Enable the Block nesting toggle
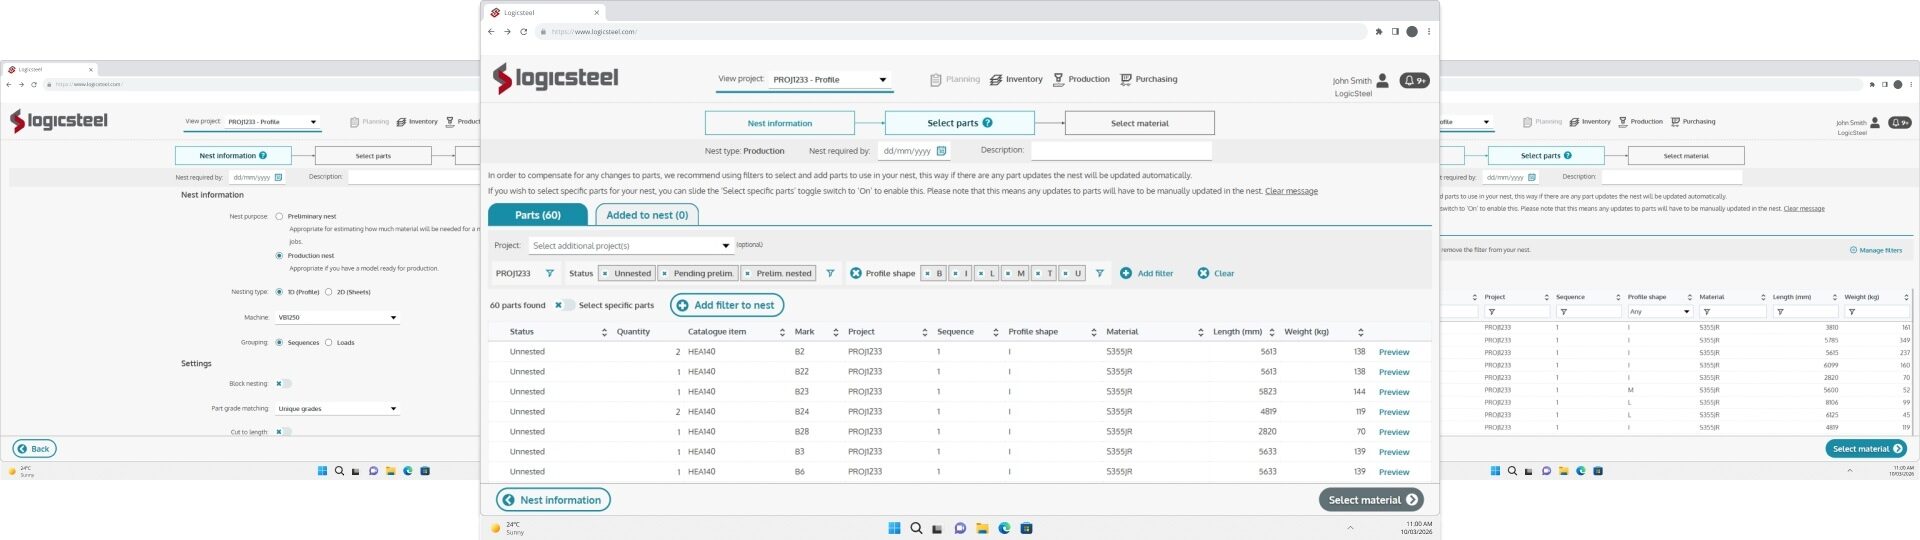1920x540 pixels. point(284,383)
